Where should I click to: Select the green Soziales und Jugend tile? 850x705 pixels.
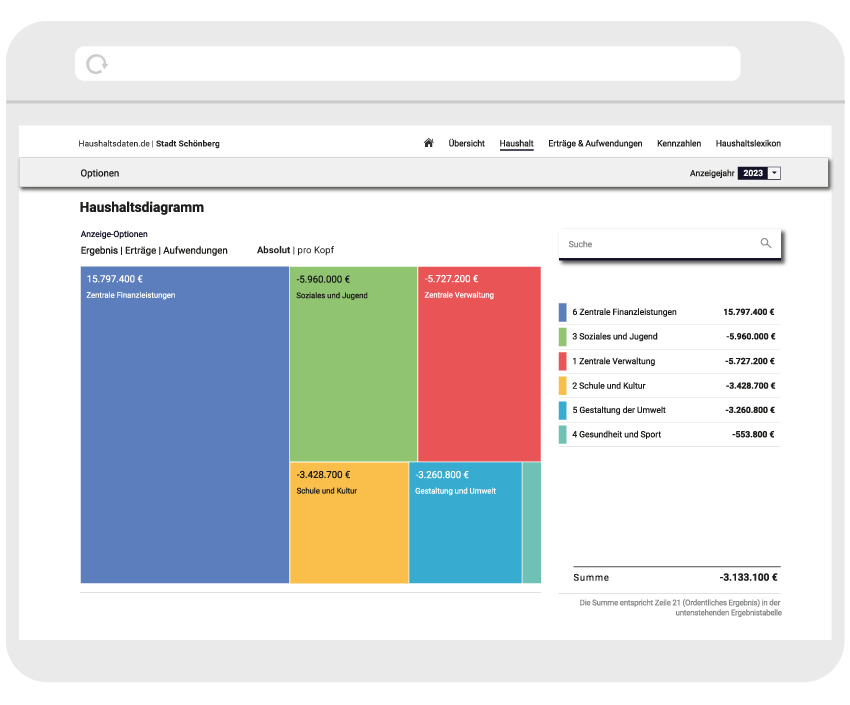point(353,364)
